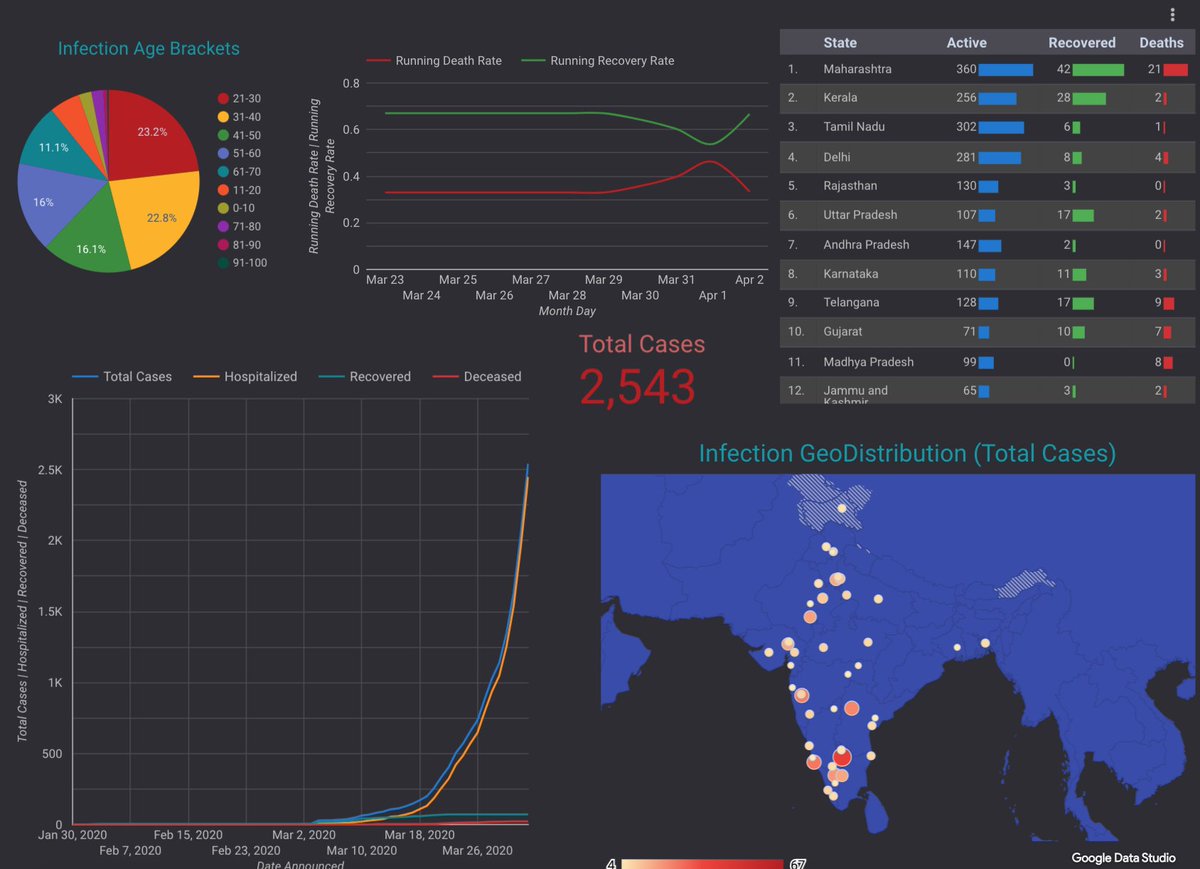Click the 31-40 age legend swatch

(223, 116)
